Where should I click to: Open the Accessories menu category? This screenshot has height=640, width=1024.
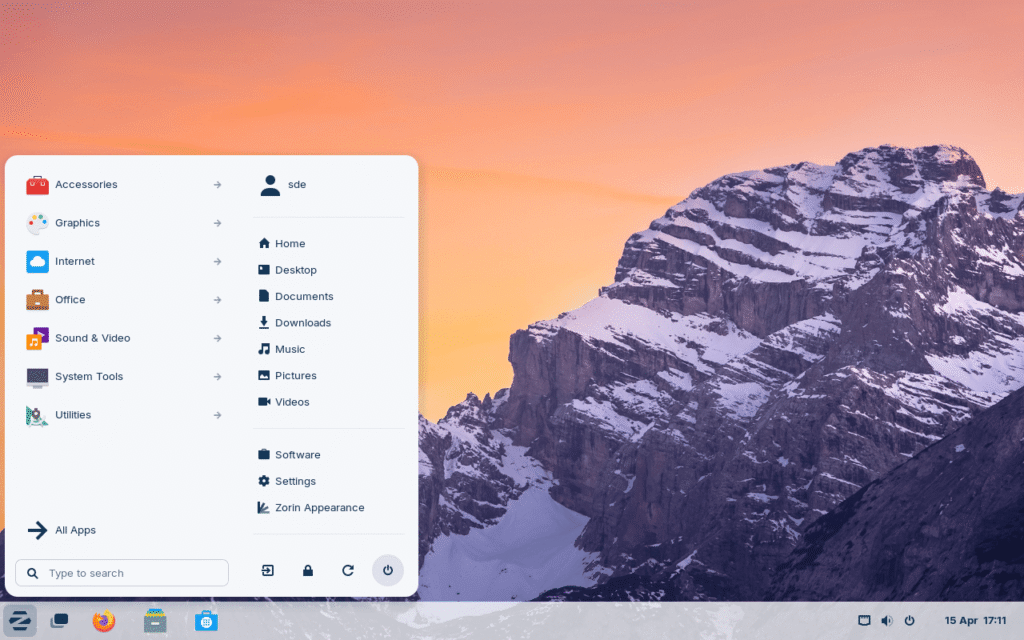(x=88, y=185)
